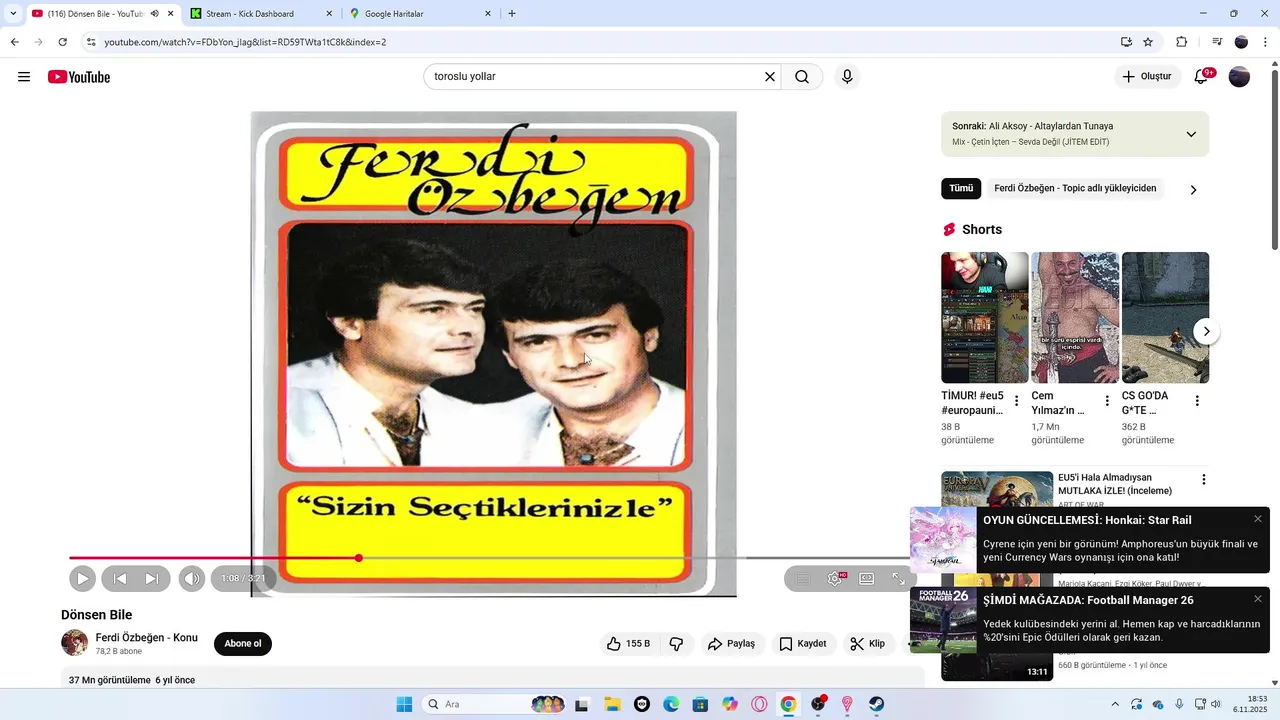The height and width of the screenshot is (720, 1280).
Task: Show more filter chips with the arrow
Action: click(1193, 190)
